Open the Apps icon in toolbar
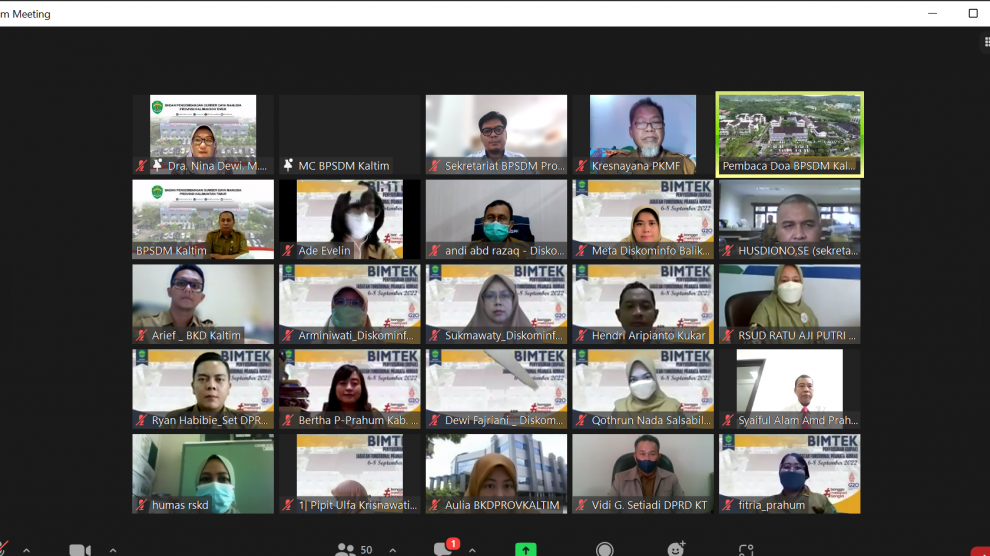 (x=746, y=550)
